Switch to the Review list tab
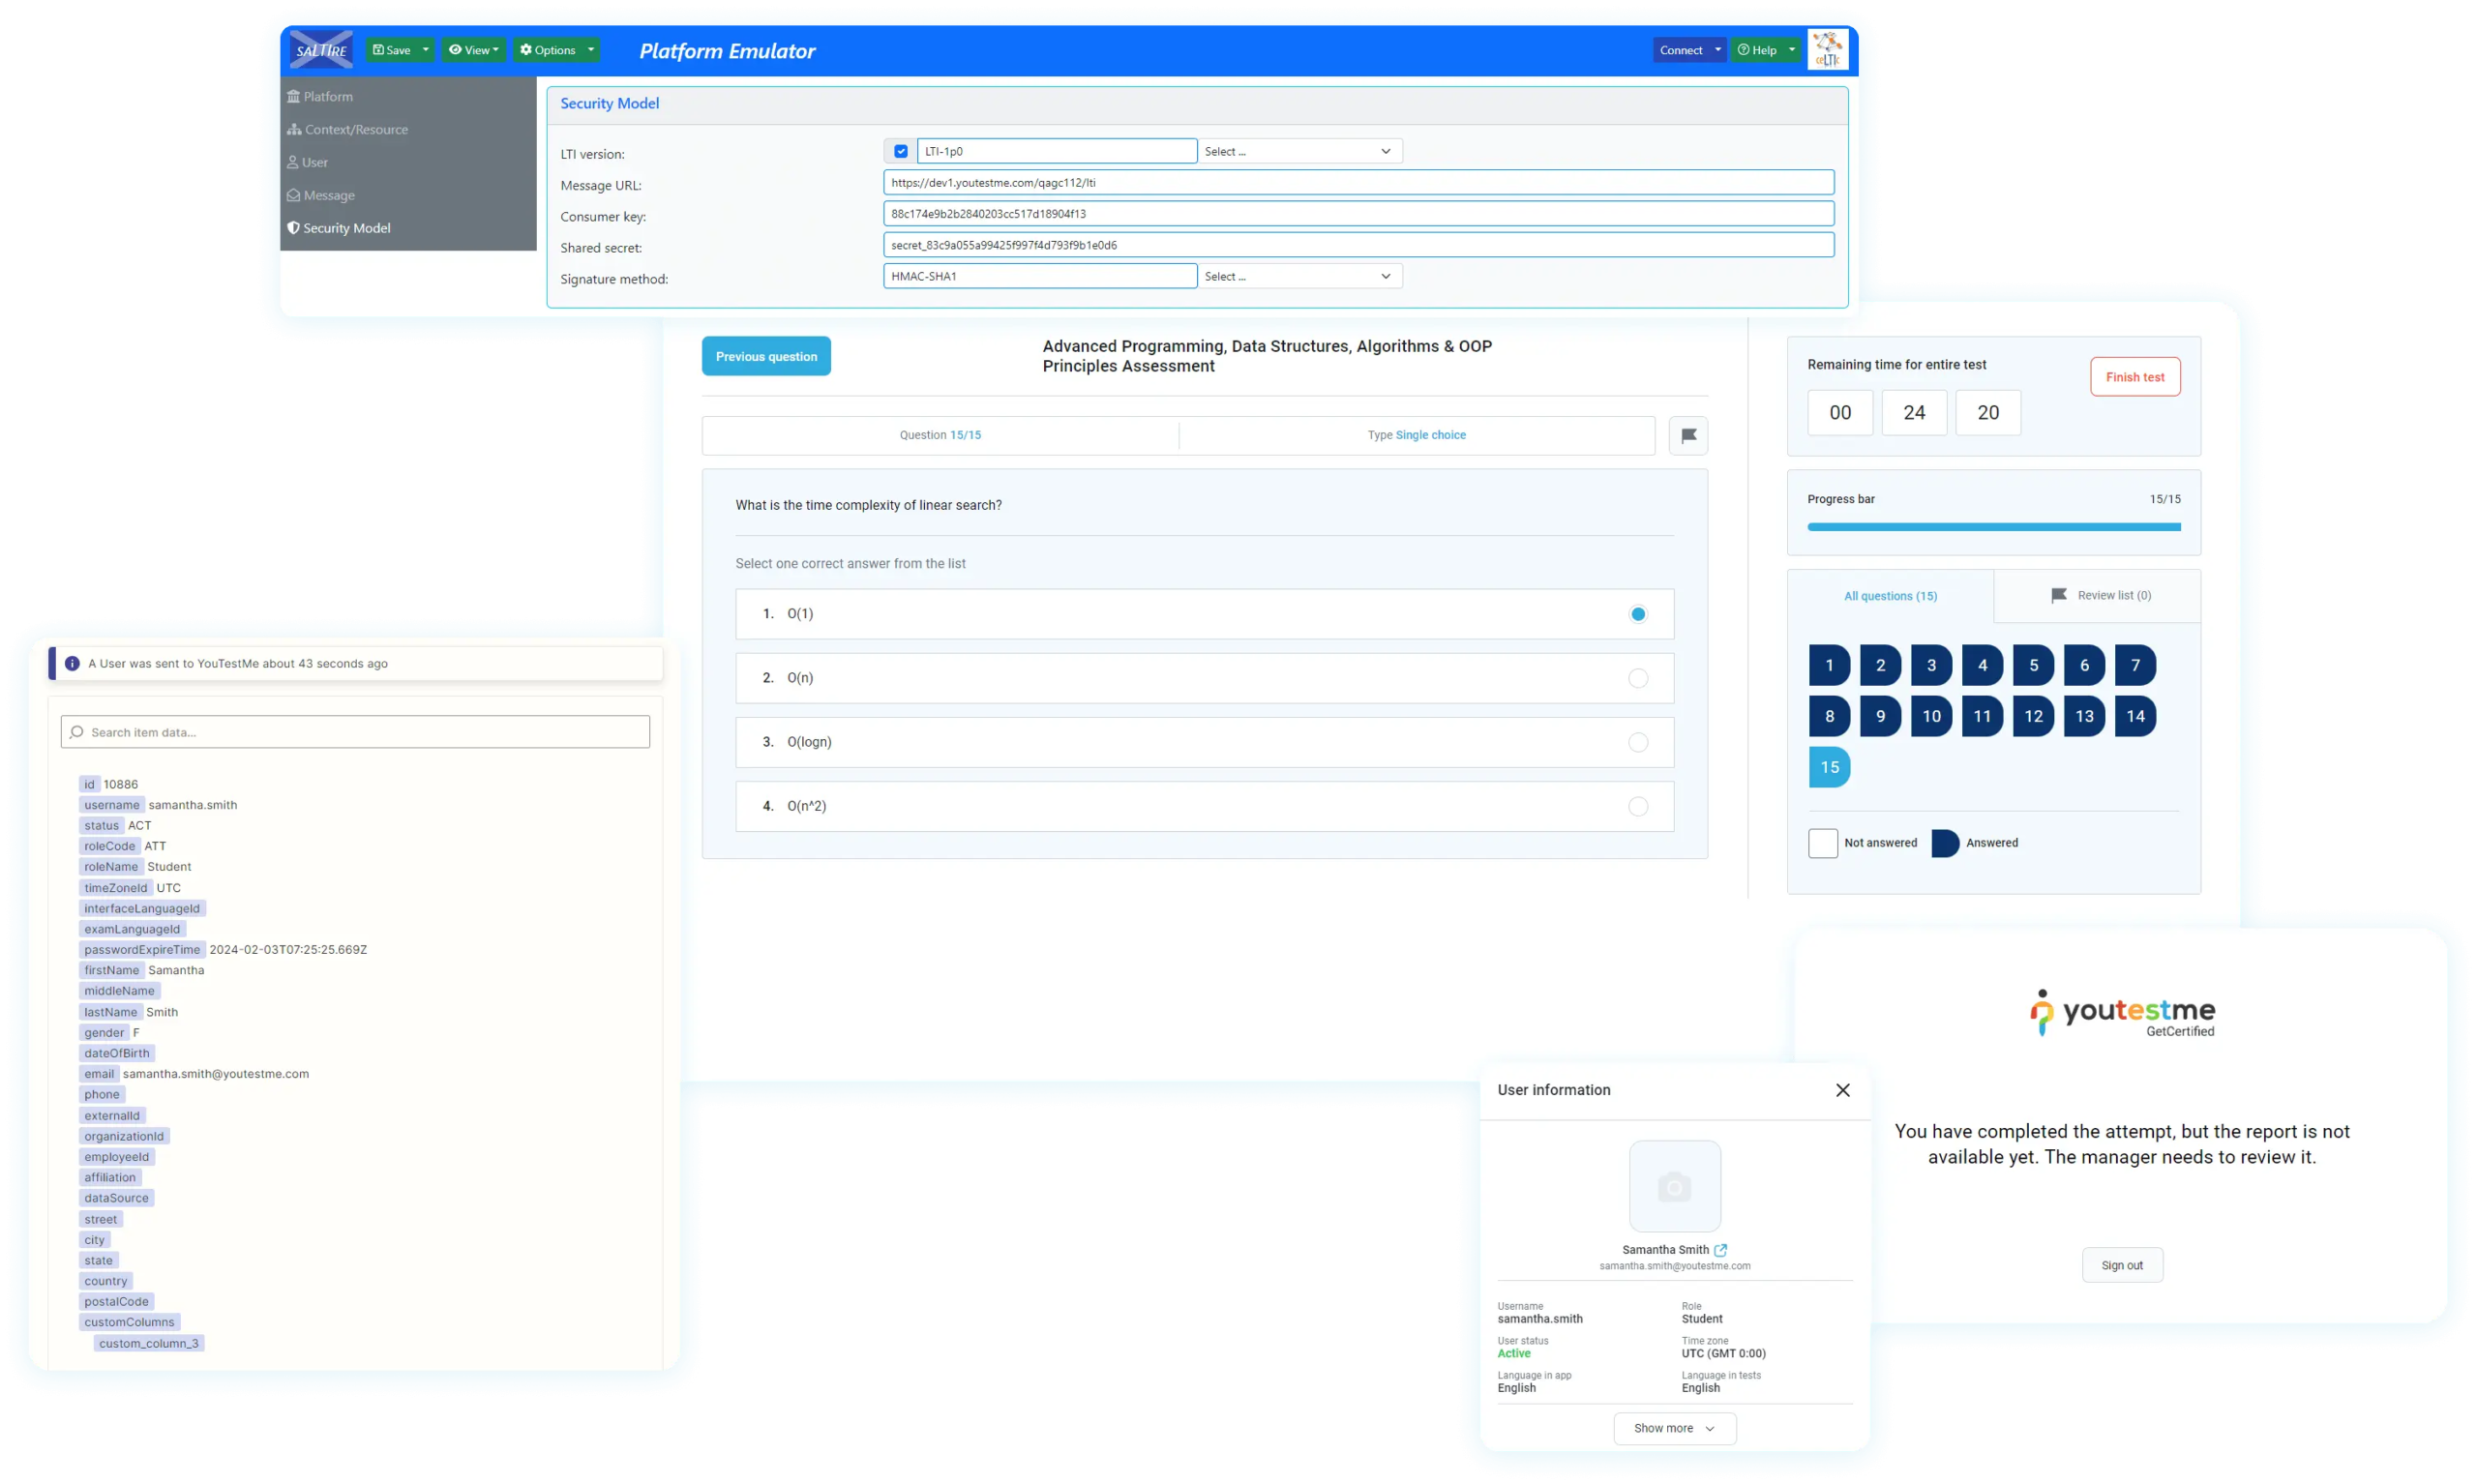 tap(2099, 595)
